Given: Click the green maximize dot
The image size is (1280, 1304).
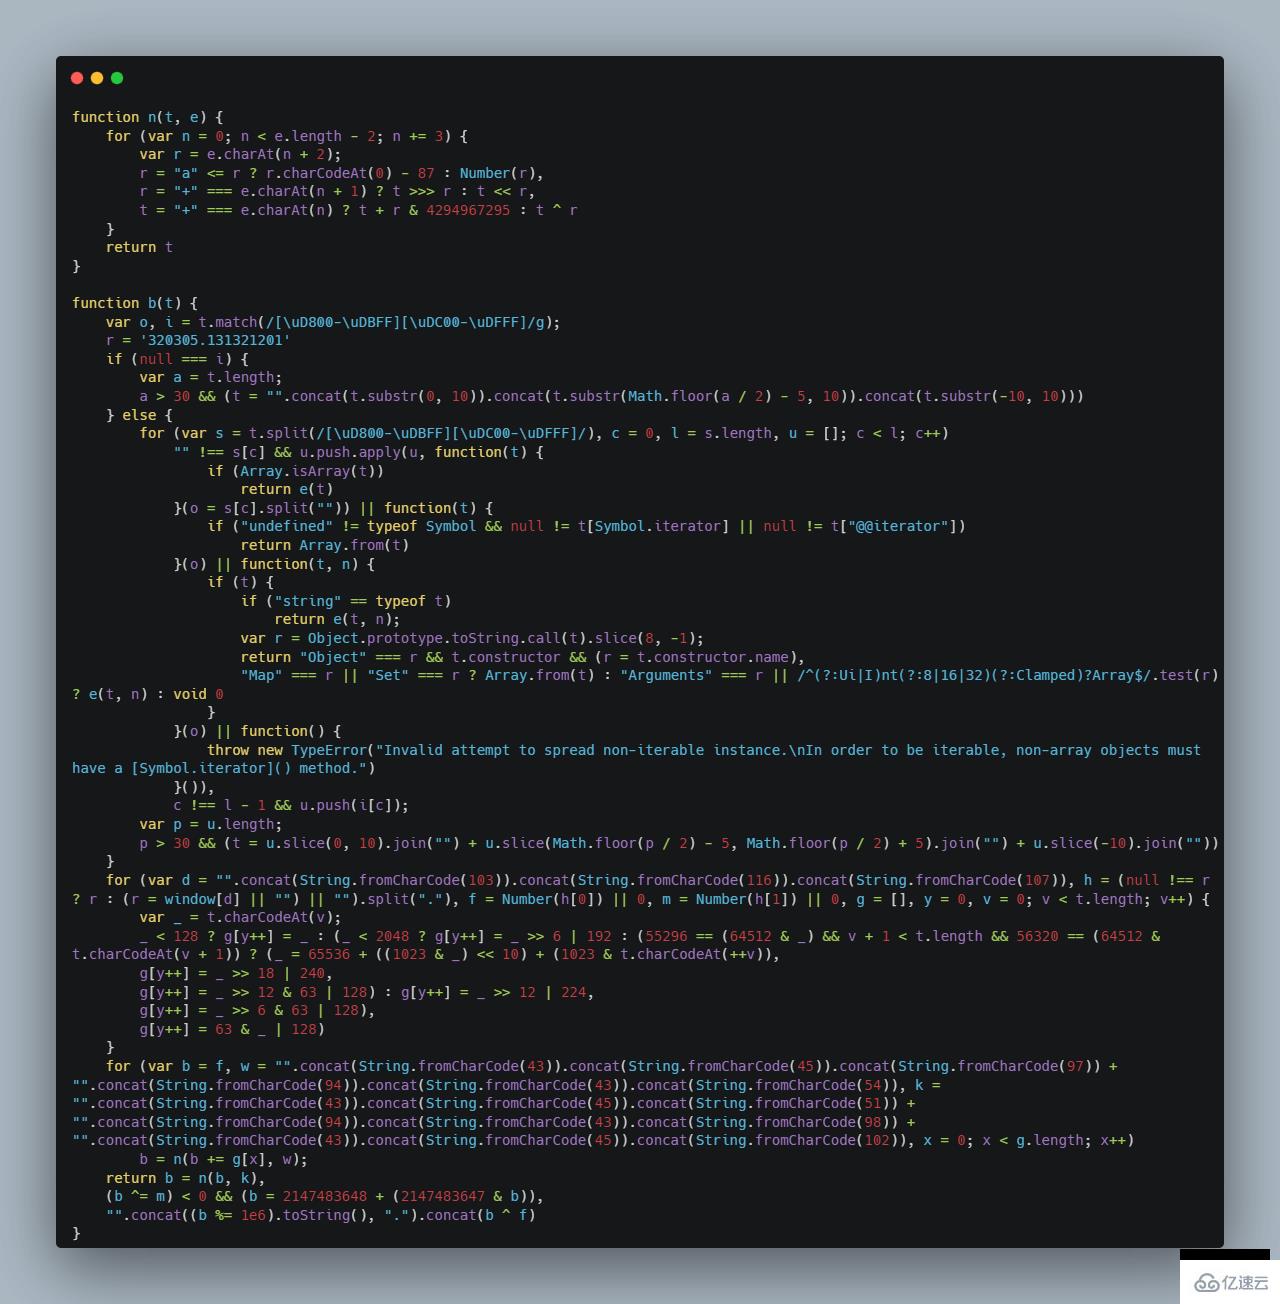Looking at the screenshot, I should tap(117, 78).
